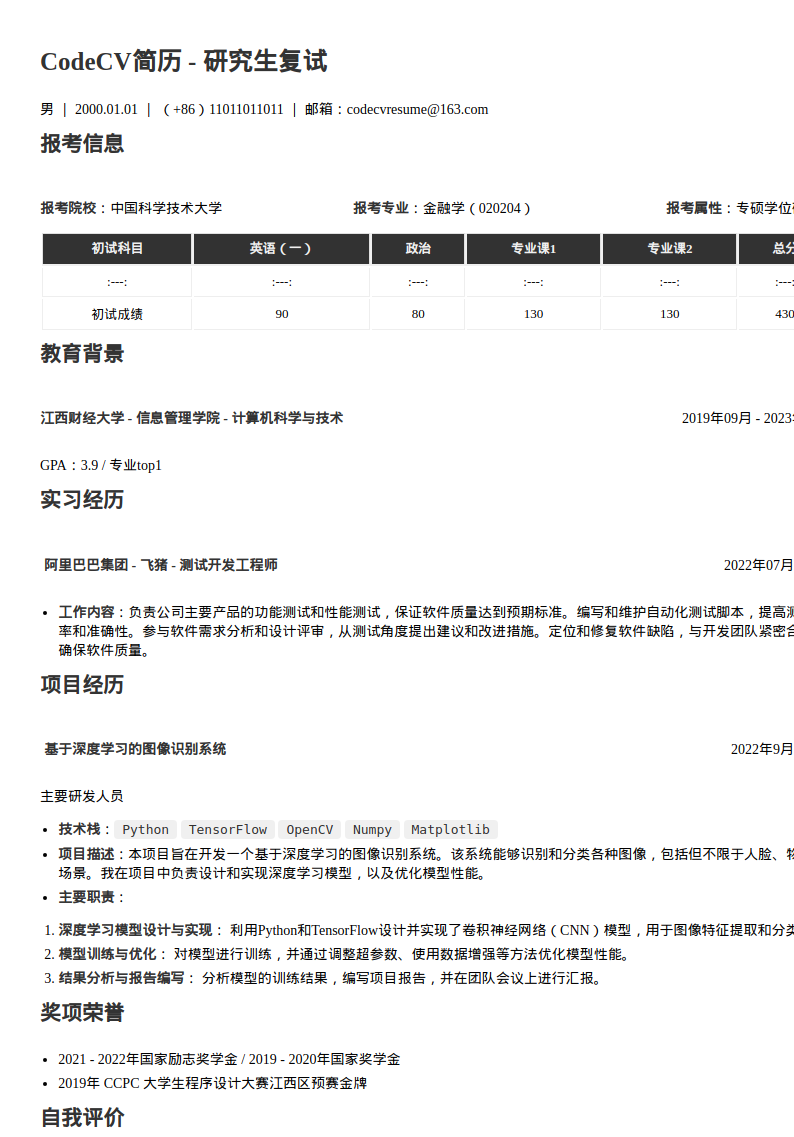
Task: Click the '主要职责' bullet label
Action: 86,897
